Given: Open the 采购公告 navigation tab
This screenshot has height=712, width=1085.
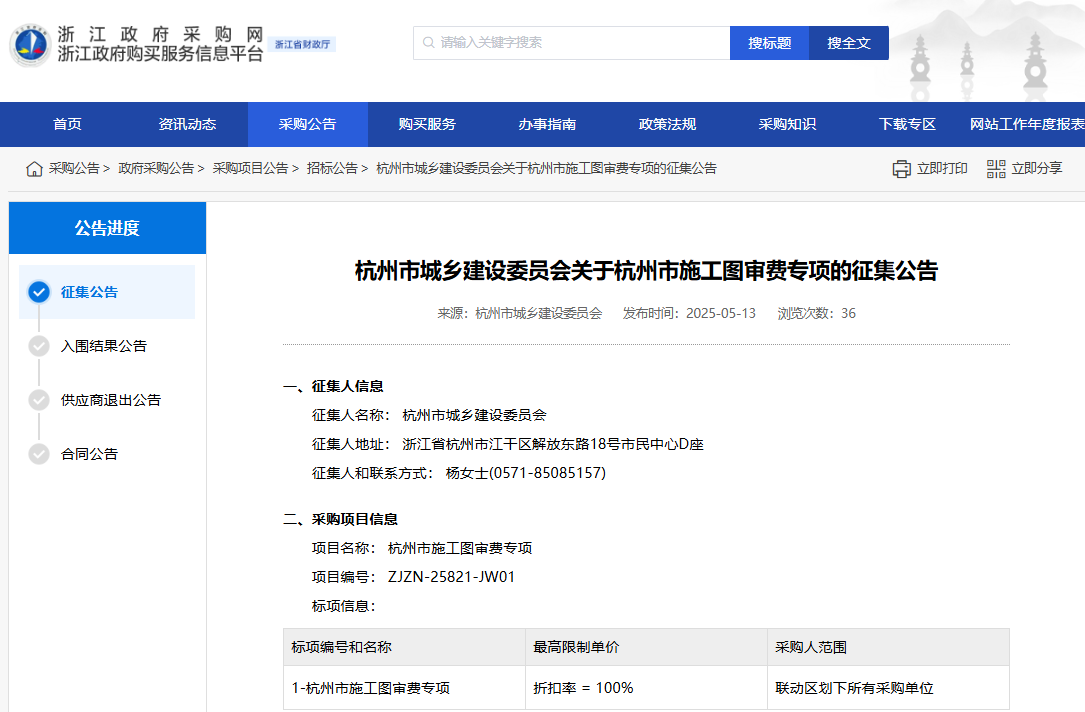Looking at the screenshot, I should (307, 125).
